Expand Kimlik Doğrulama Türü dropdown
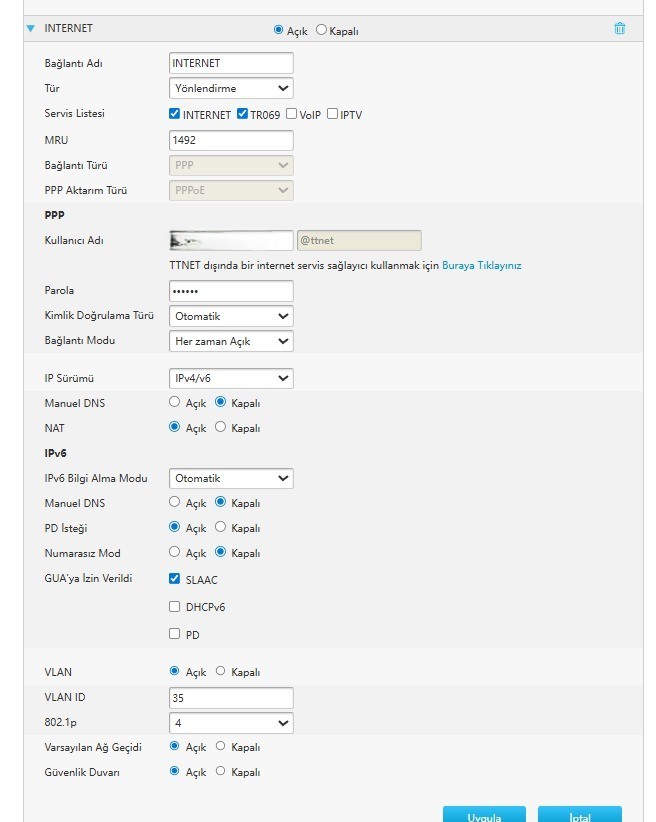This screenshot has height=822, width=656. (231, 316)
